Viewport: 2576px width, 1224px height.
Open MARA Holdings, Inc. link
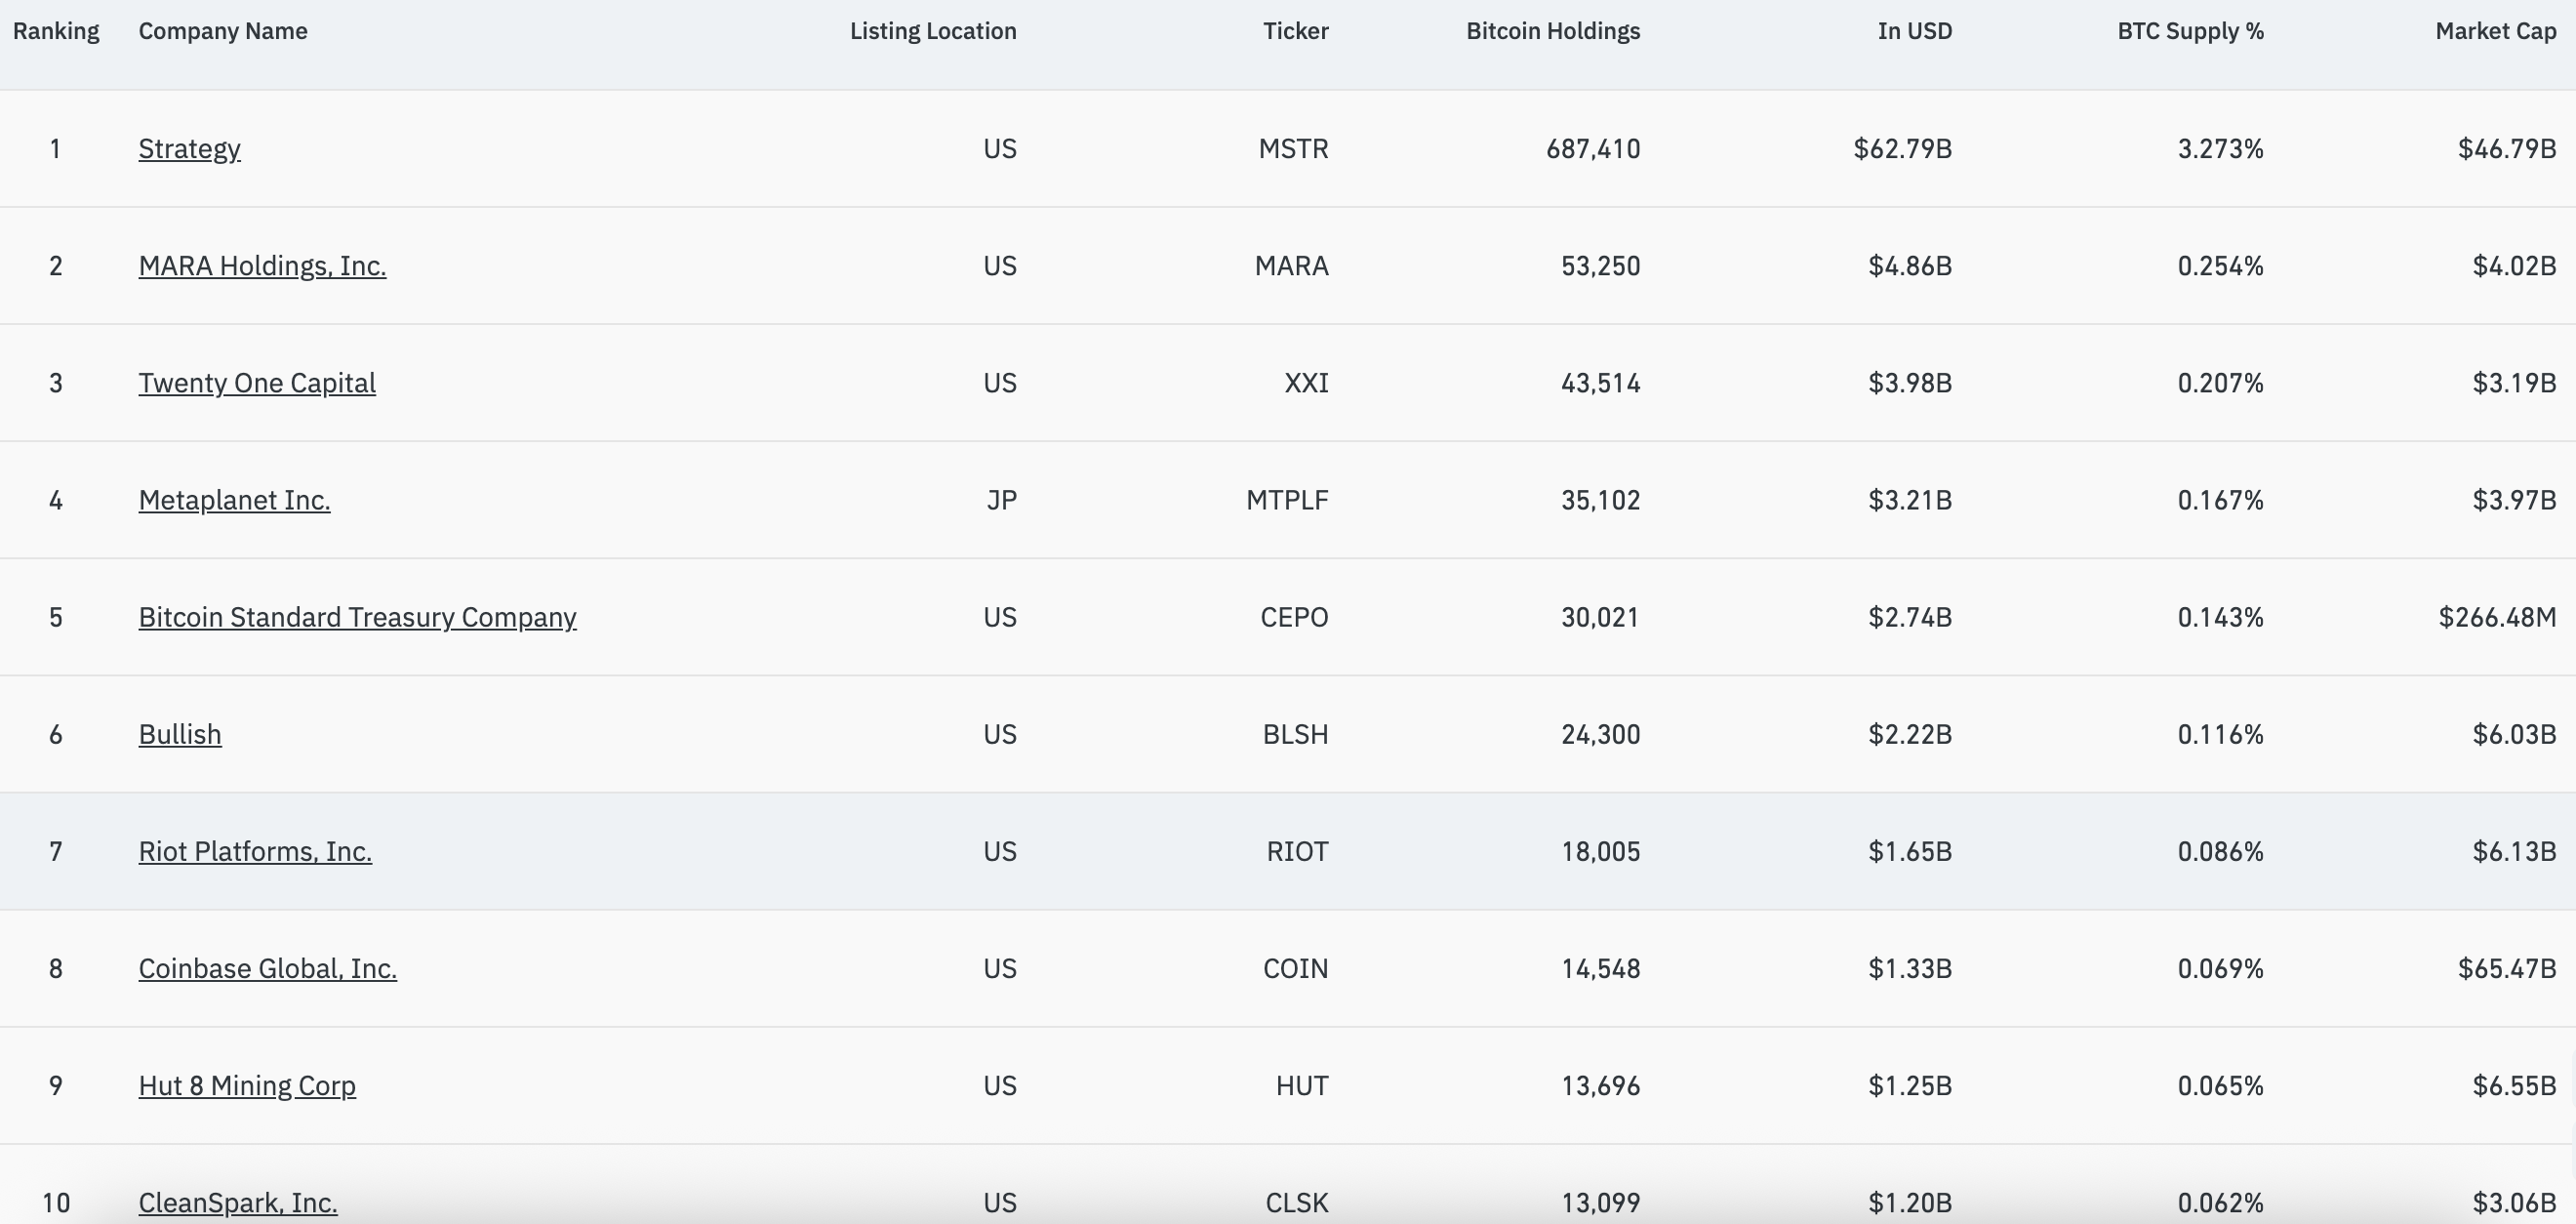[262, 266]
